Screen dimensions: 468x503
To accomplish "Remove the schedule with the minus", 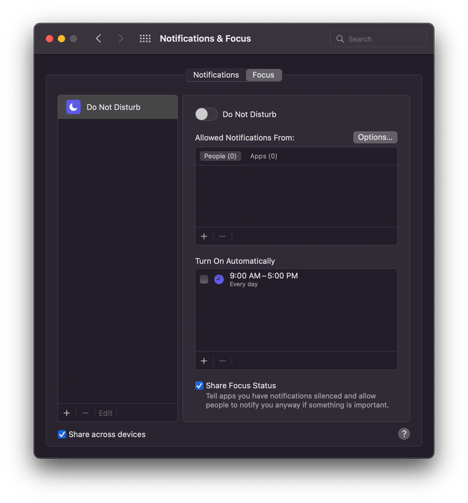I will point(222,361).
